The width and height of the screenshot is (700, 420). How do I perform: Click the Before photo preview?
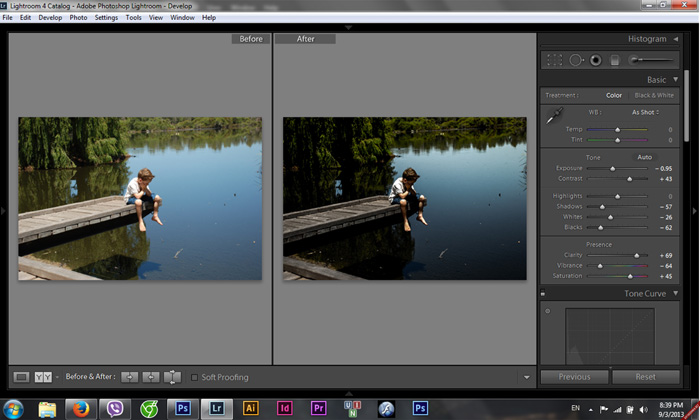(x=140, y=199)
